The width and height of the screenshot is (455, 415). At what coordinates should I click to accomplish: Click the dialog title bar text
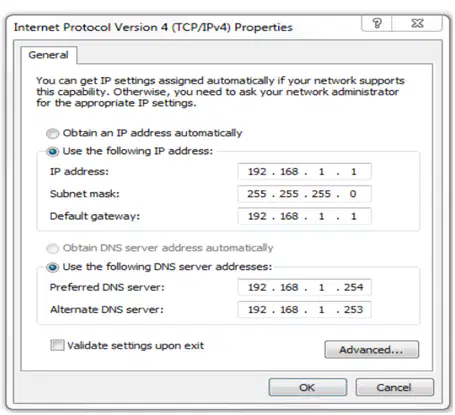click(x=153, y=27)
